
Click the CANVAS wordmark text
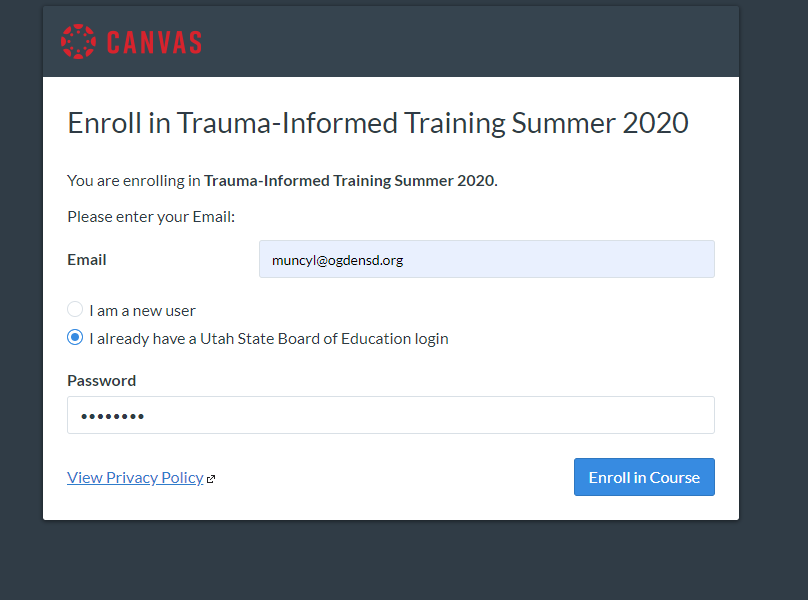[154, 42]
